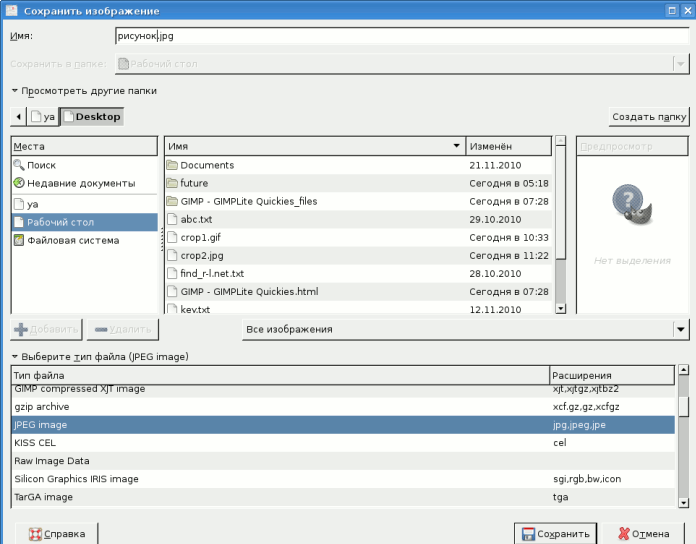Click the lifebuoy Help button icon

click(37, 534)
